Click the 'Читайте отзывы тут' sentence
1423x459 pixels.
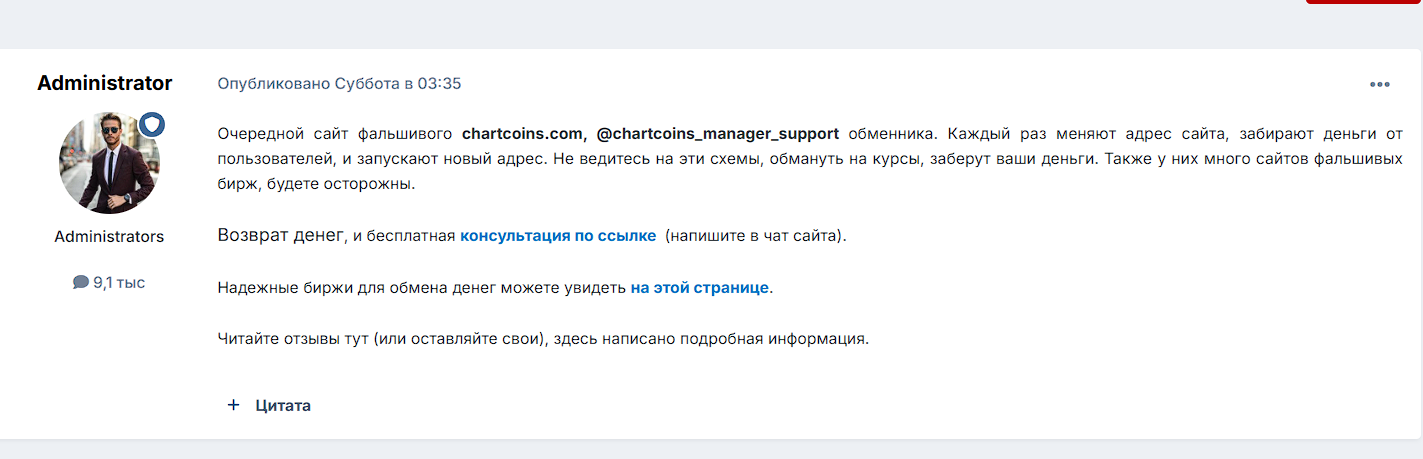(294, 339)
